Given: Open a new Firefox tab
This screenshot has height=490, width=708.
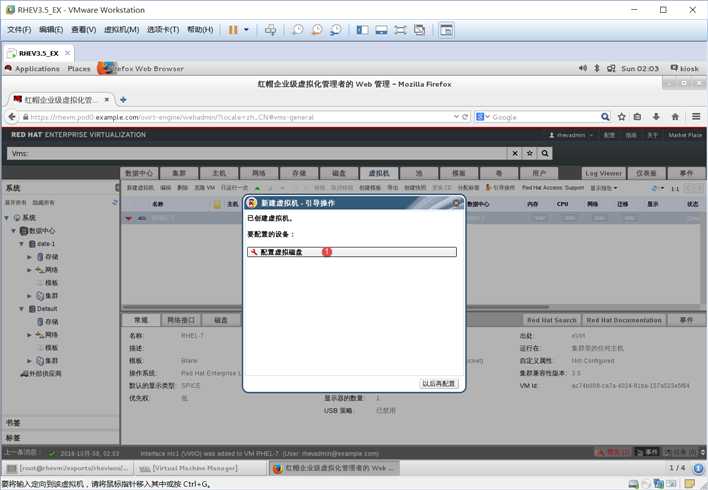Looking at the screenshot, I should pyautogui.click(x=123, y=100).
